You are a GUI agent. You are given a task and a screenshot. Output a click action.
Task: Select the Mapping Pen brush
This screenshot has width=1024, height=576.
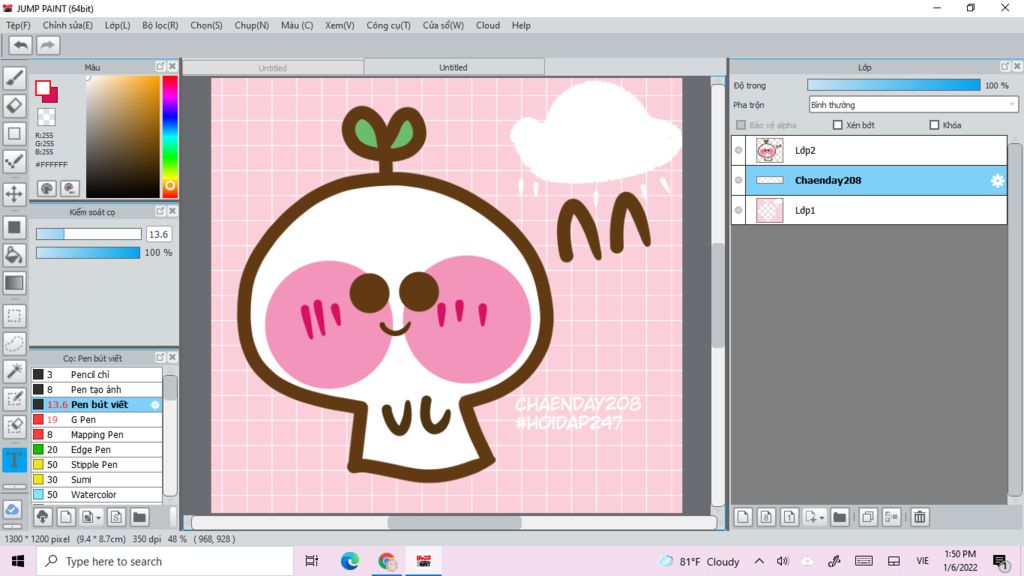tap(97, 435)
